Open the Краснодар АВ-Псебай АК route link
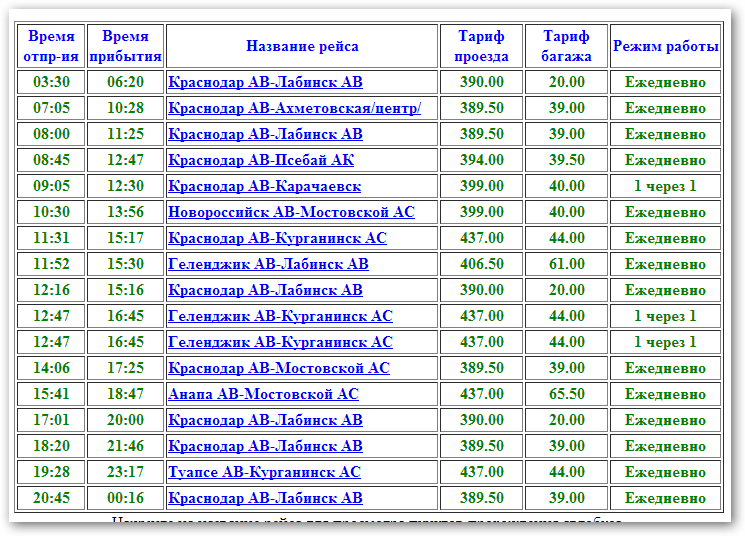Image resolution: width=745 pixels, height=536 pixels. tap(261, 160)
